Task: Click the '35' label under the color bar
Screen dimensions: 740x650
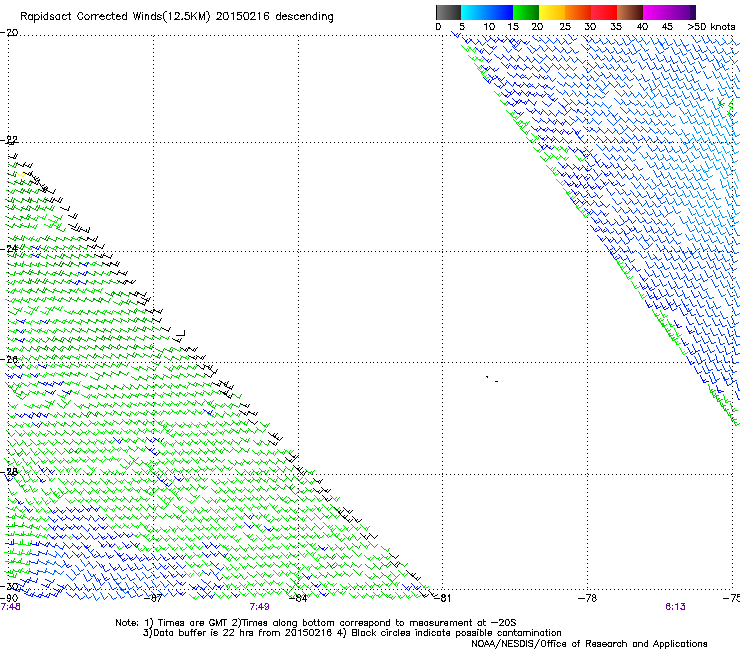Action: 616,27
